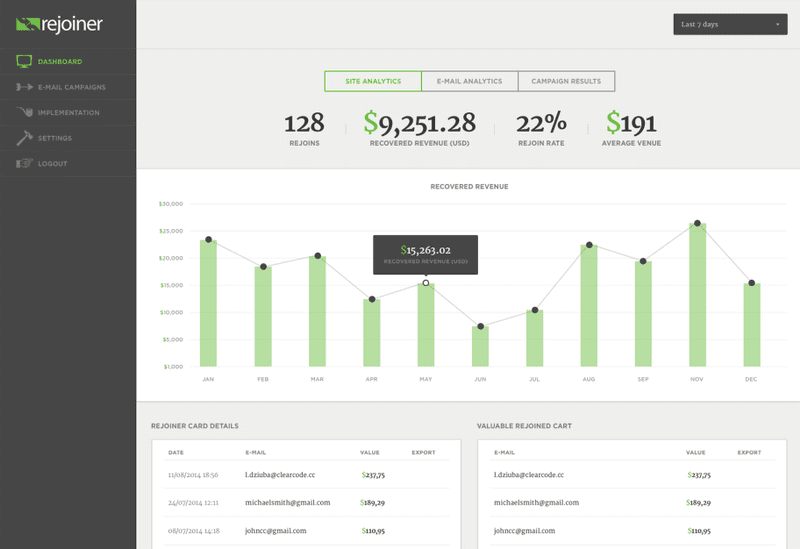800x549 pixels.
Task: Select the May data point on chart
Action: coord(426,283)
